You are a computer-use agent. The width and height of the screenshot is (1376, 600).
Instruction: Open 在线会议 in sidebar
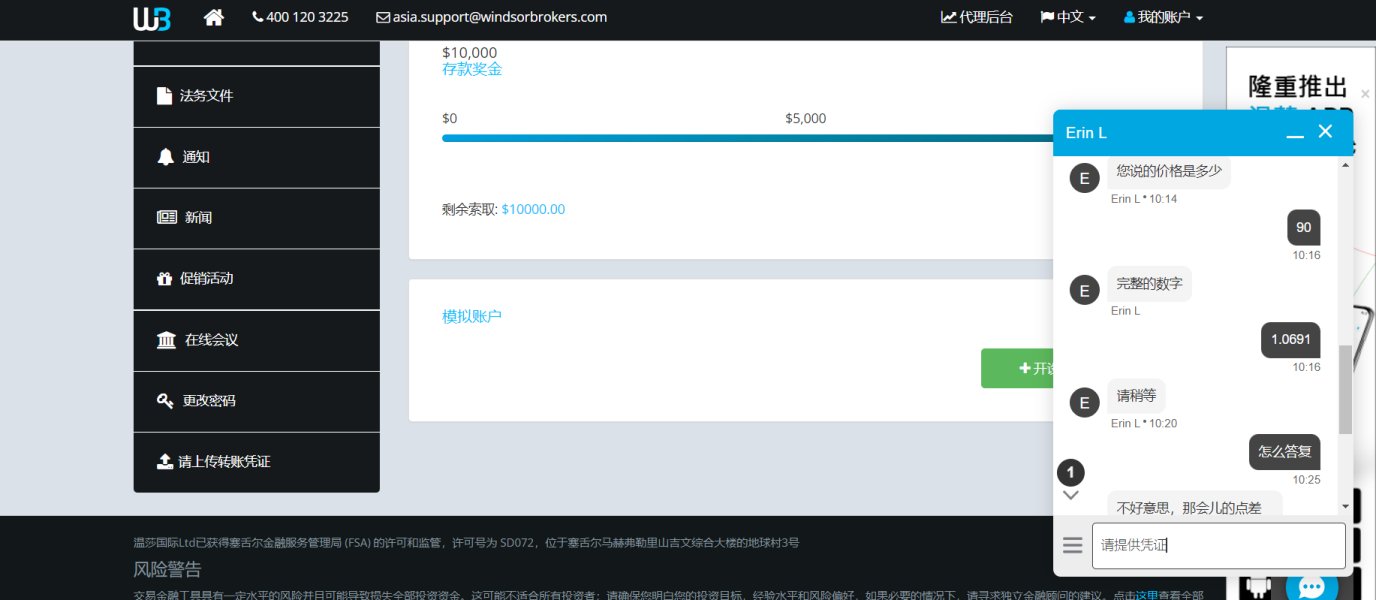click(256, 340)
